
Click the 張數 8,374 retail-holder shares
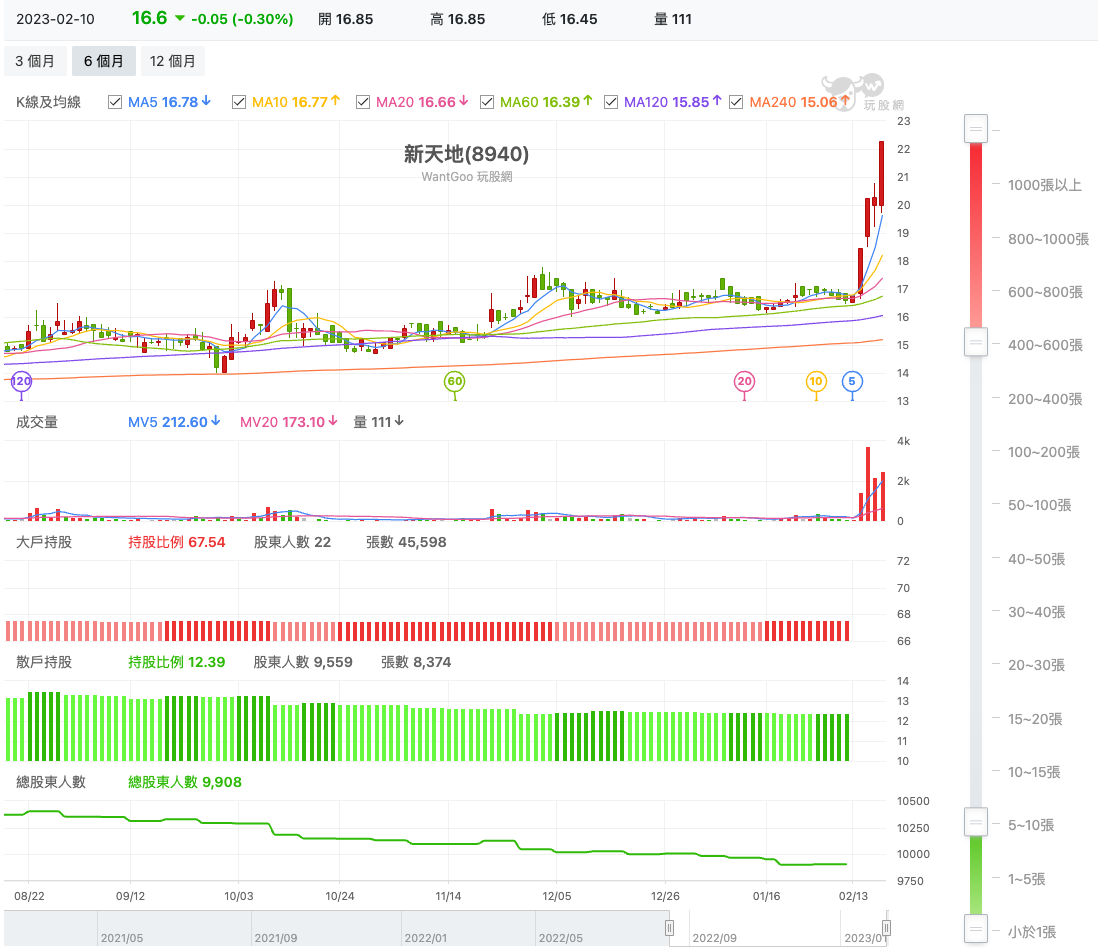[416, 662]
